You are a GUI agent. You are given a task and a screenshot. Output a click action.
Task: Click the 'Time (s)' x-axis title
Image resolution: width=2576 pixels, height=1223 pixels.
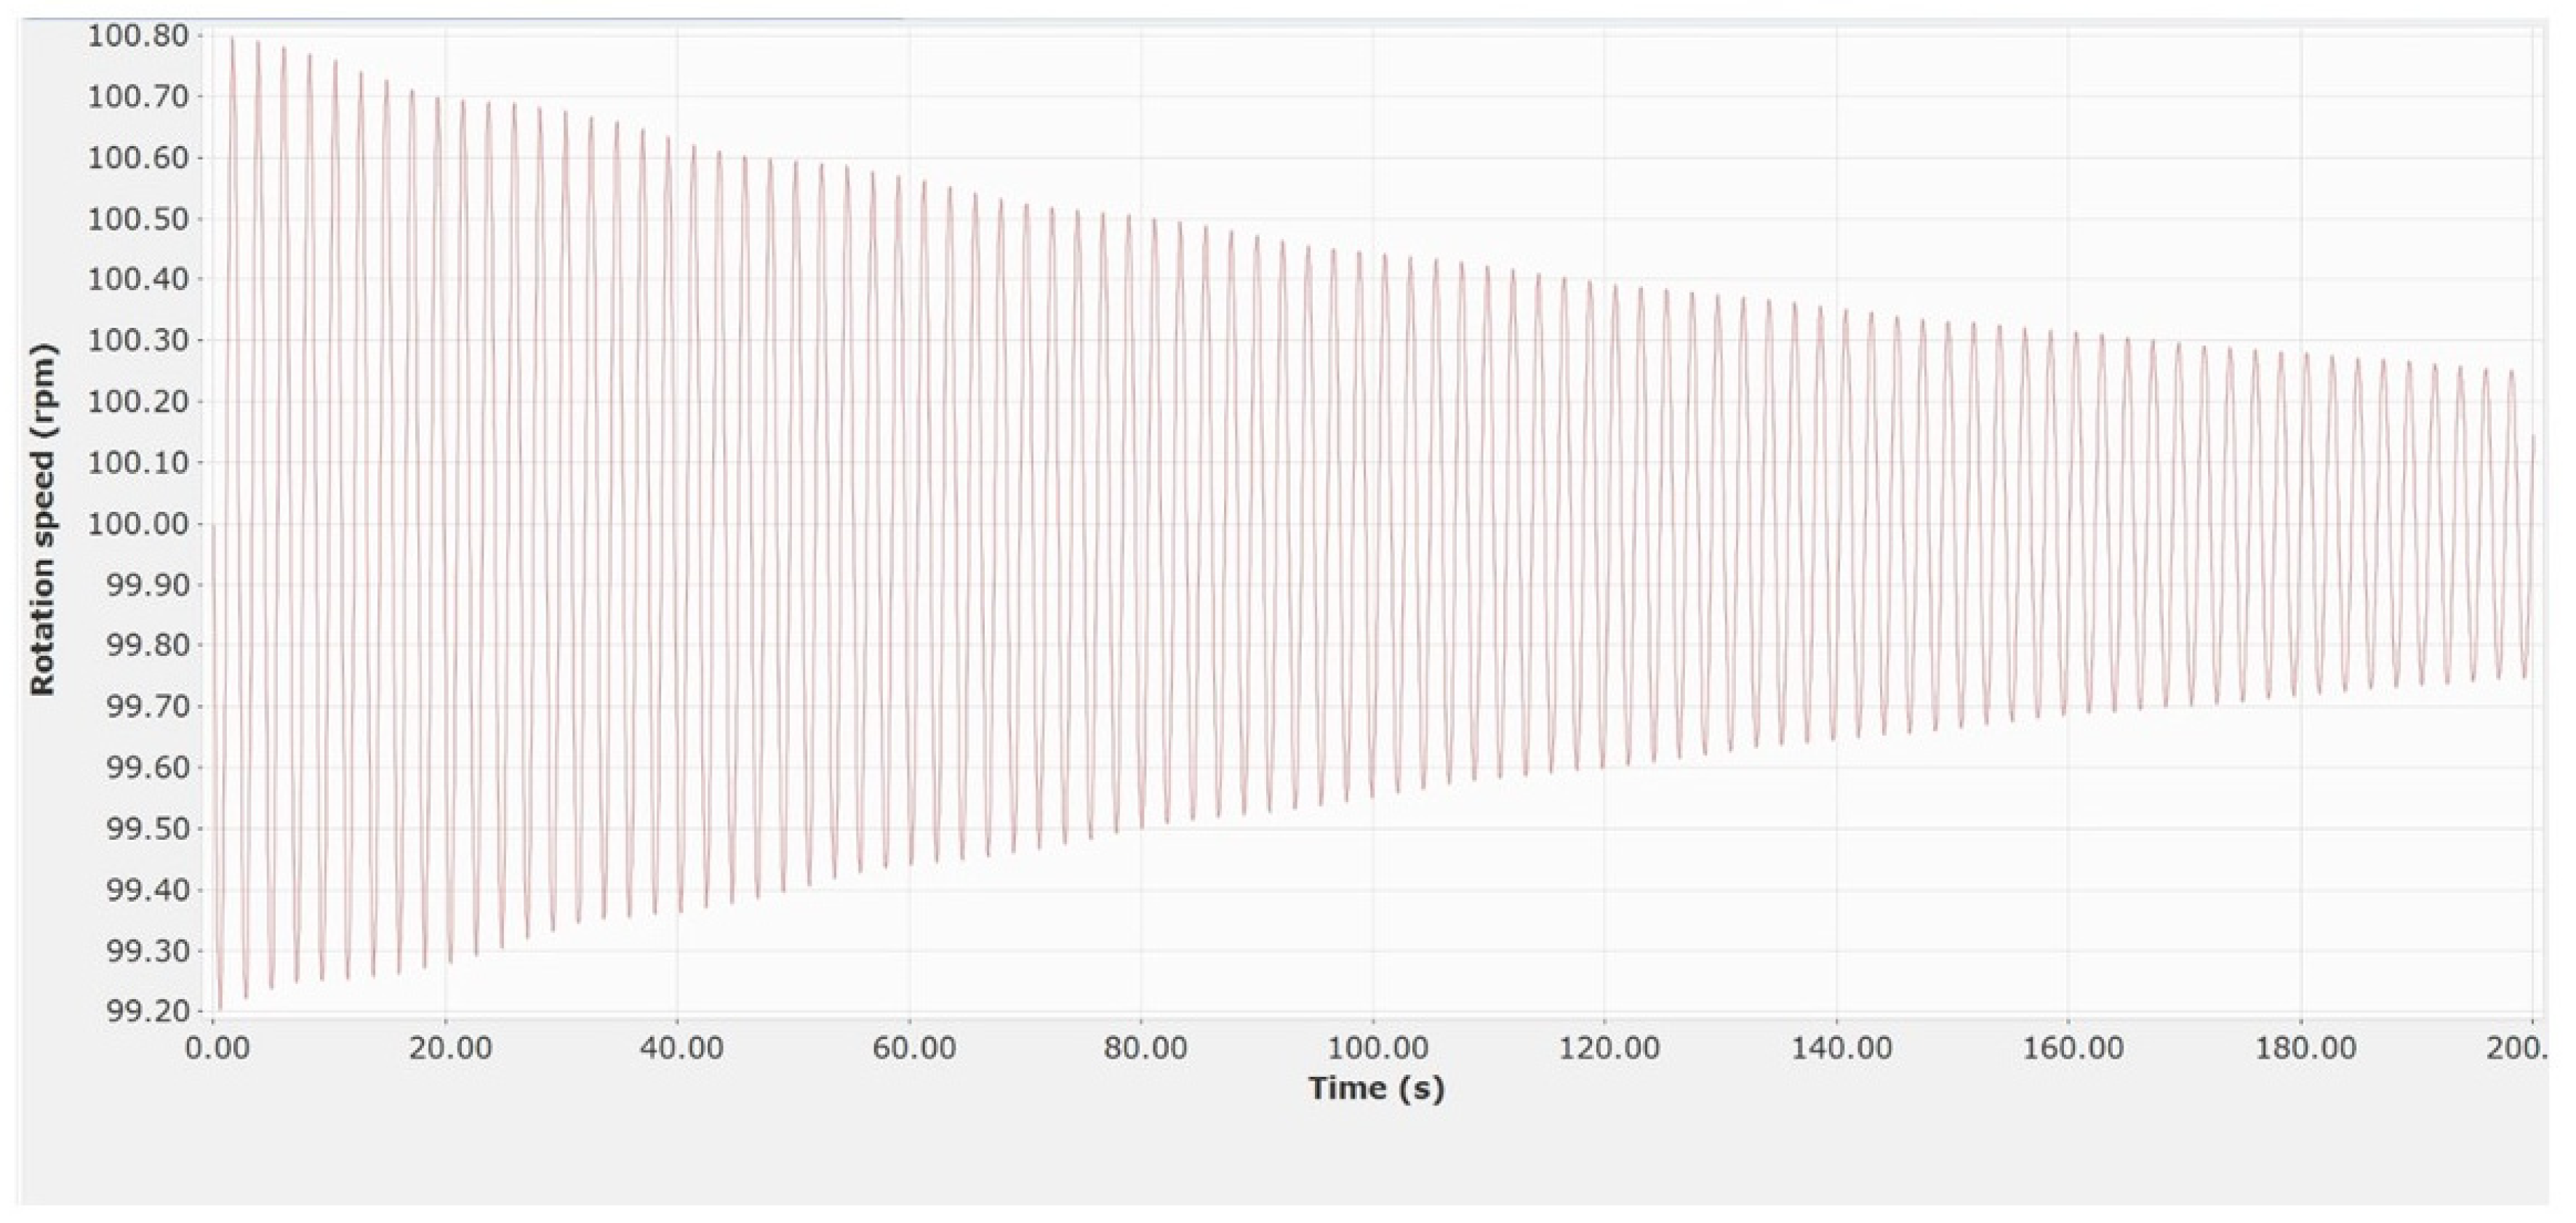(1376, 1088)
